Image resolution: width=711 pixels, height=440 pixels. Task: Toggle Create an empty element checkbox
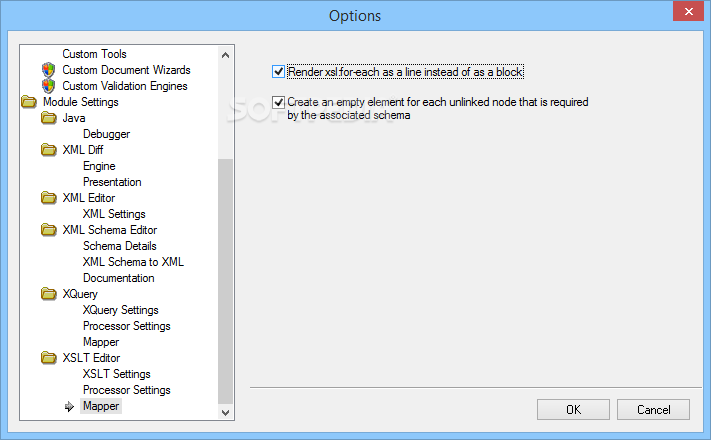tap(278, 102)
